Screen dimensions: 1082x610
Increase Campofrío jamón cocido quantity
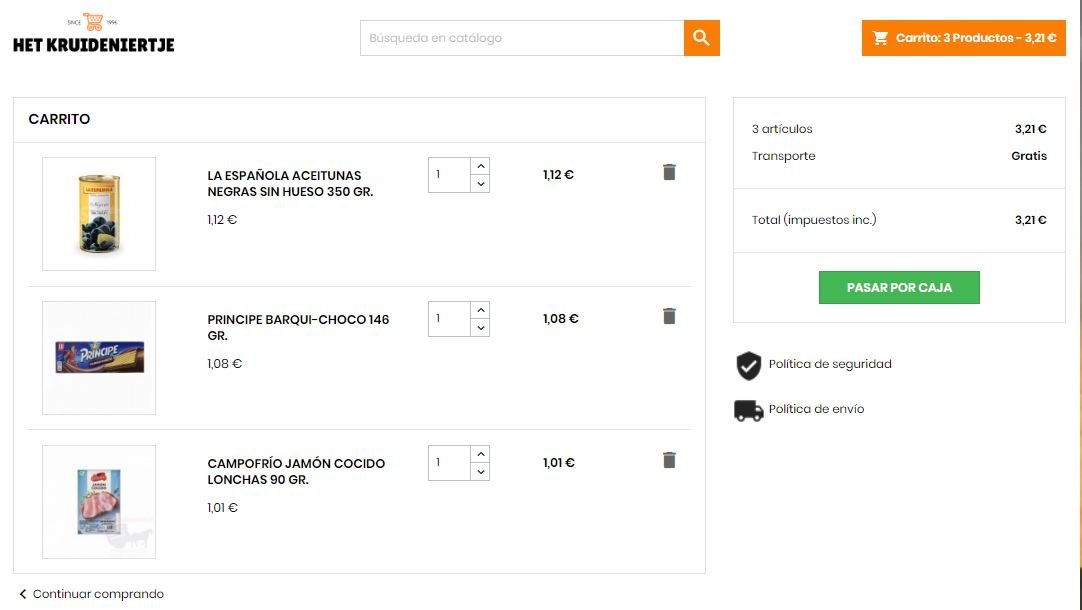pyautogui.click(x=480, y=454)
